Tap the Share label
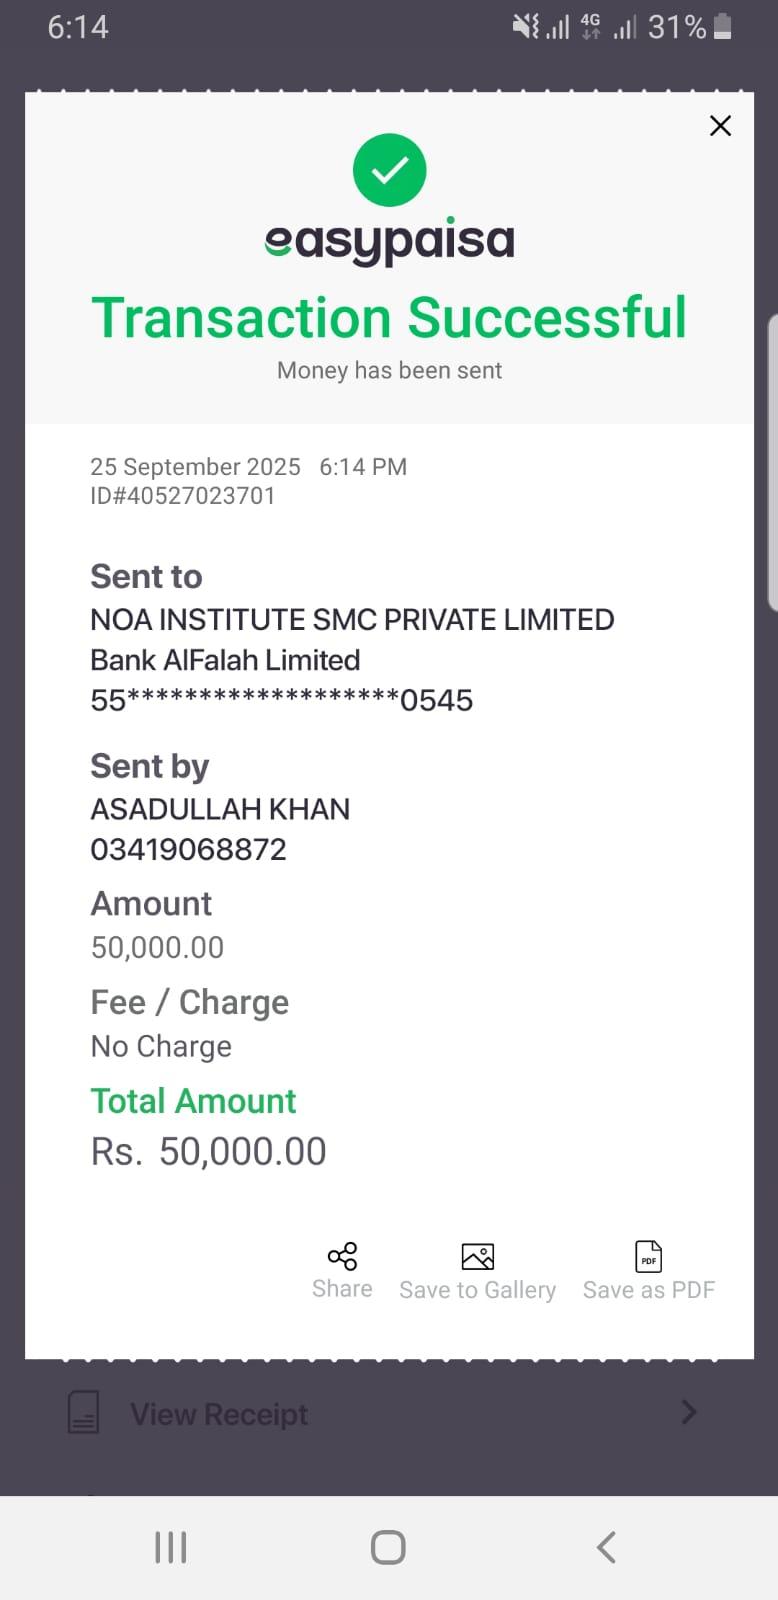The image size is (778, 1600). pos(342,1289)
